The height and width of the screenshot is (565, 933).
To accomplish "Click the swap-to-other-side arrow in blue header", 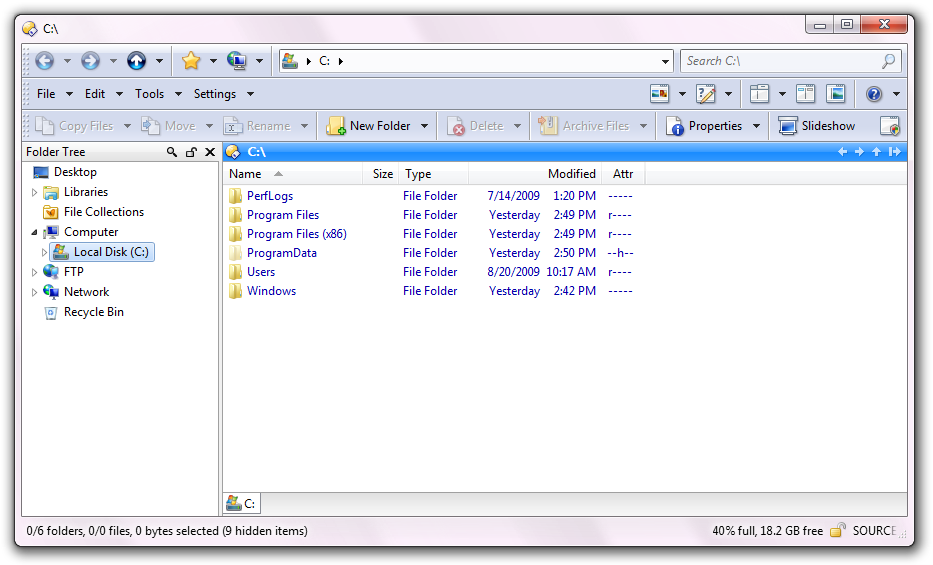I will 894,152.
